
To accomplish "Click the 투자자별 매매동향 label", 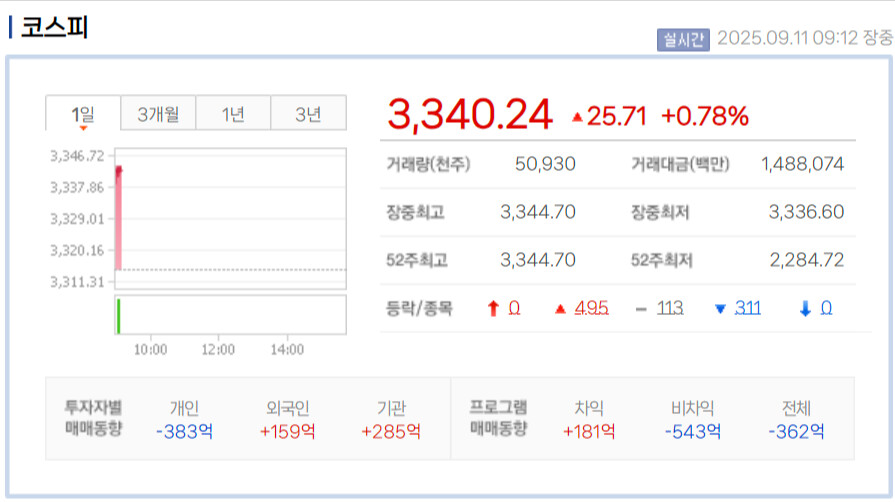I will (x=93, y=418).
